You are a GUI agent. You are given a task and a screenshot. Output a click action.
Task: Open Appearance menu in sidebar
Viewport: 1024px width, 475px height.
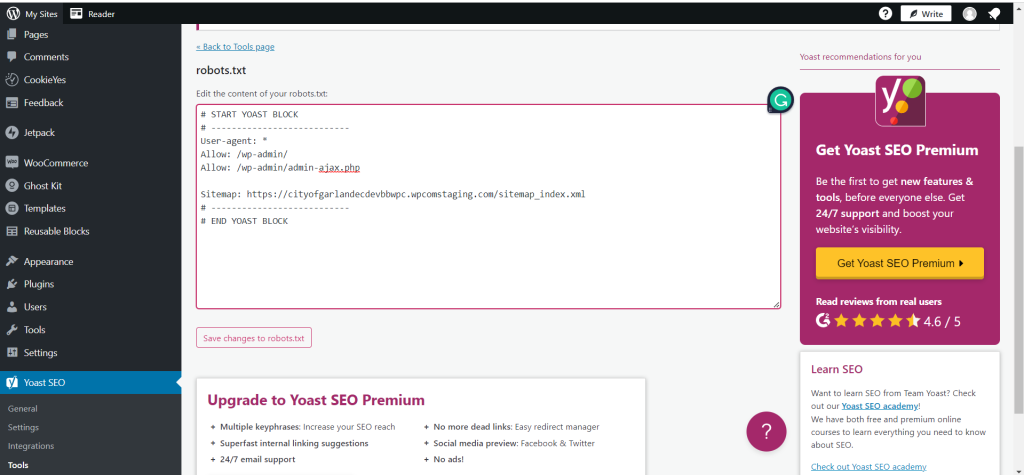[48, 262]
